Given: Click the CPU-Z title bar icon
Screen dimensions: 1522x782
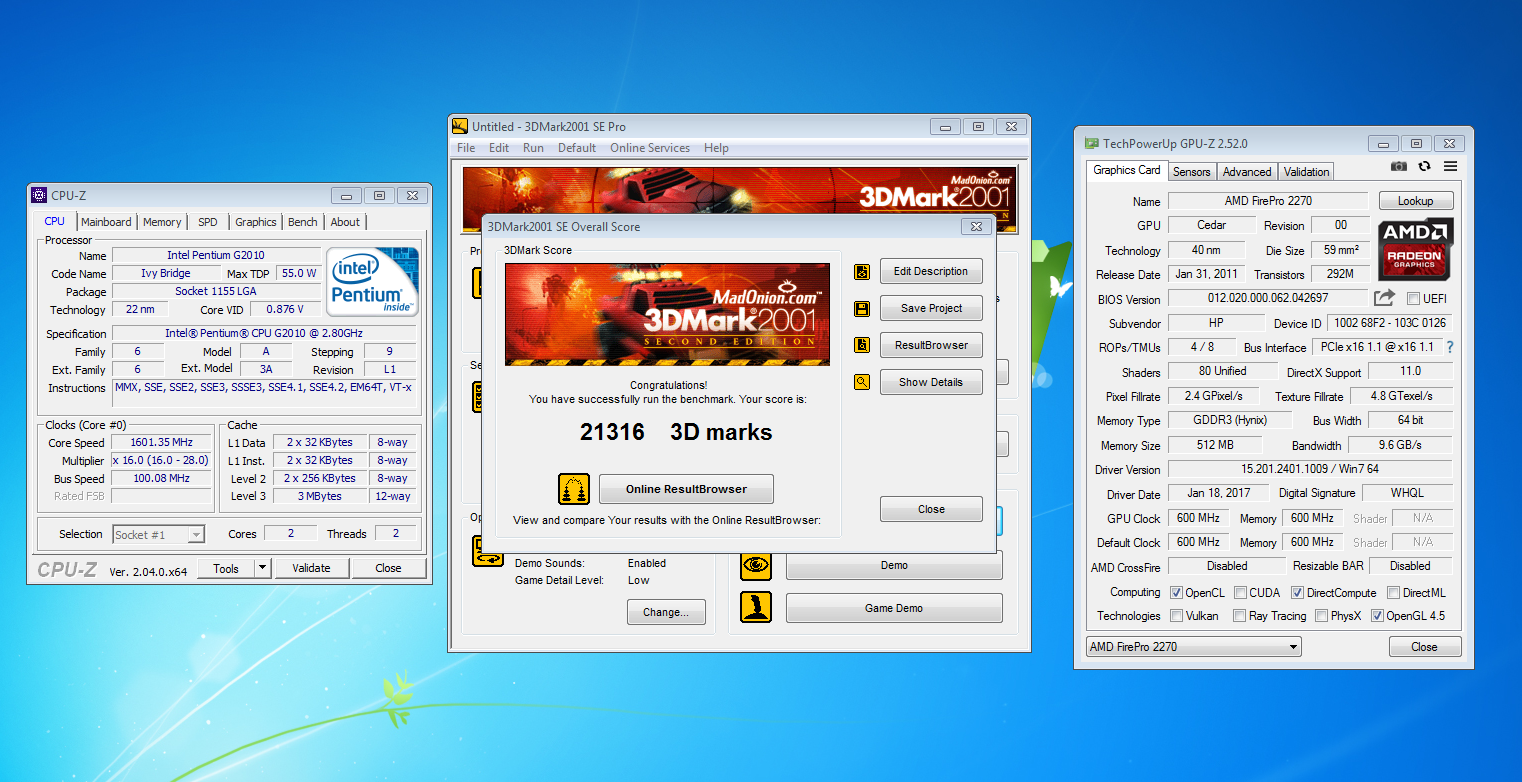Looking at the screenshot, I should tap(39, 195).
